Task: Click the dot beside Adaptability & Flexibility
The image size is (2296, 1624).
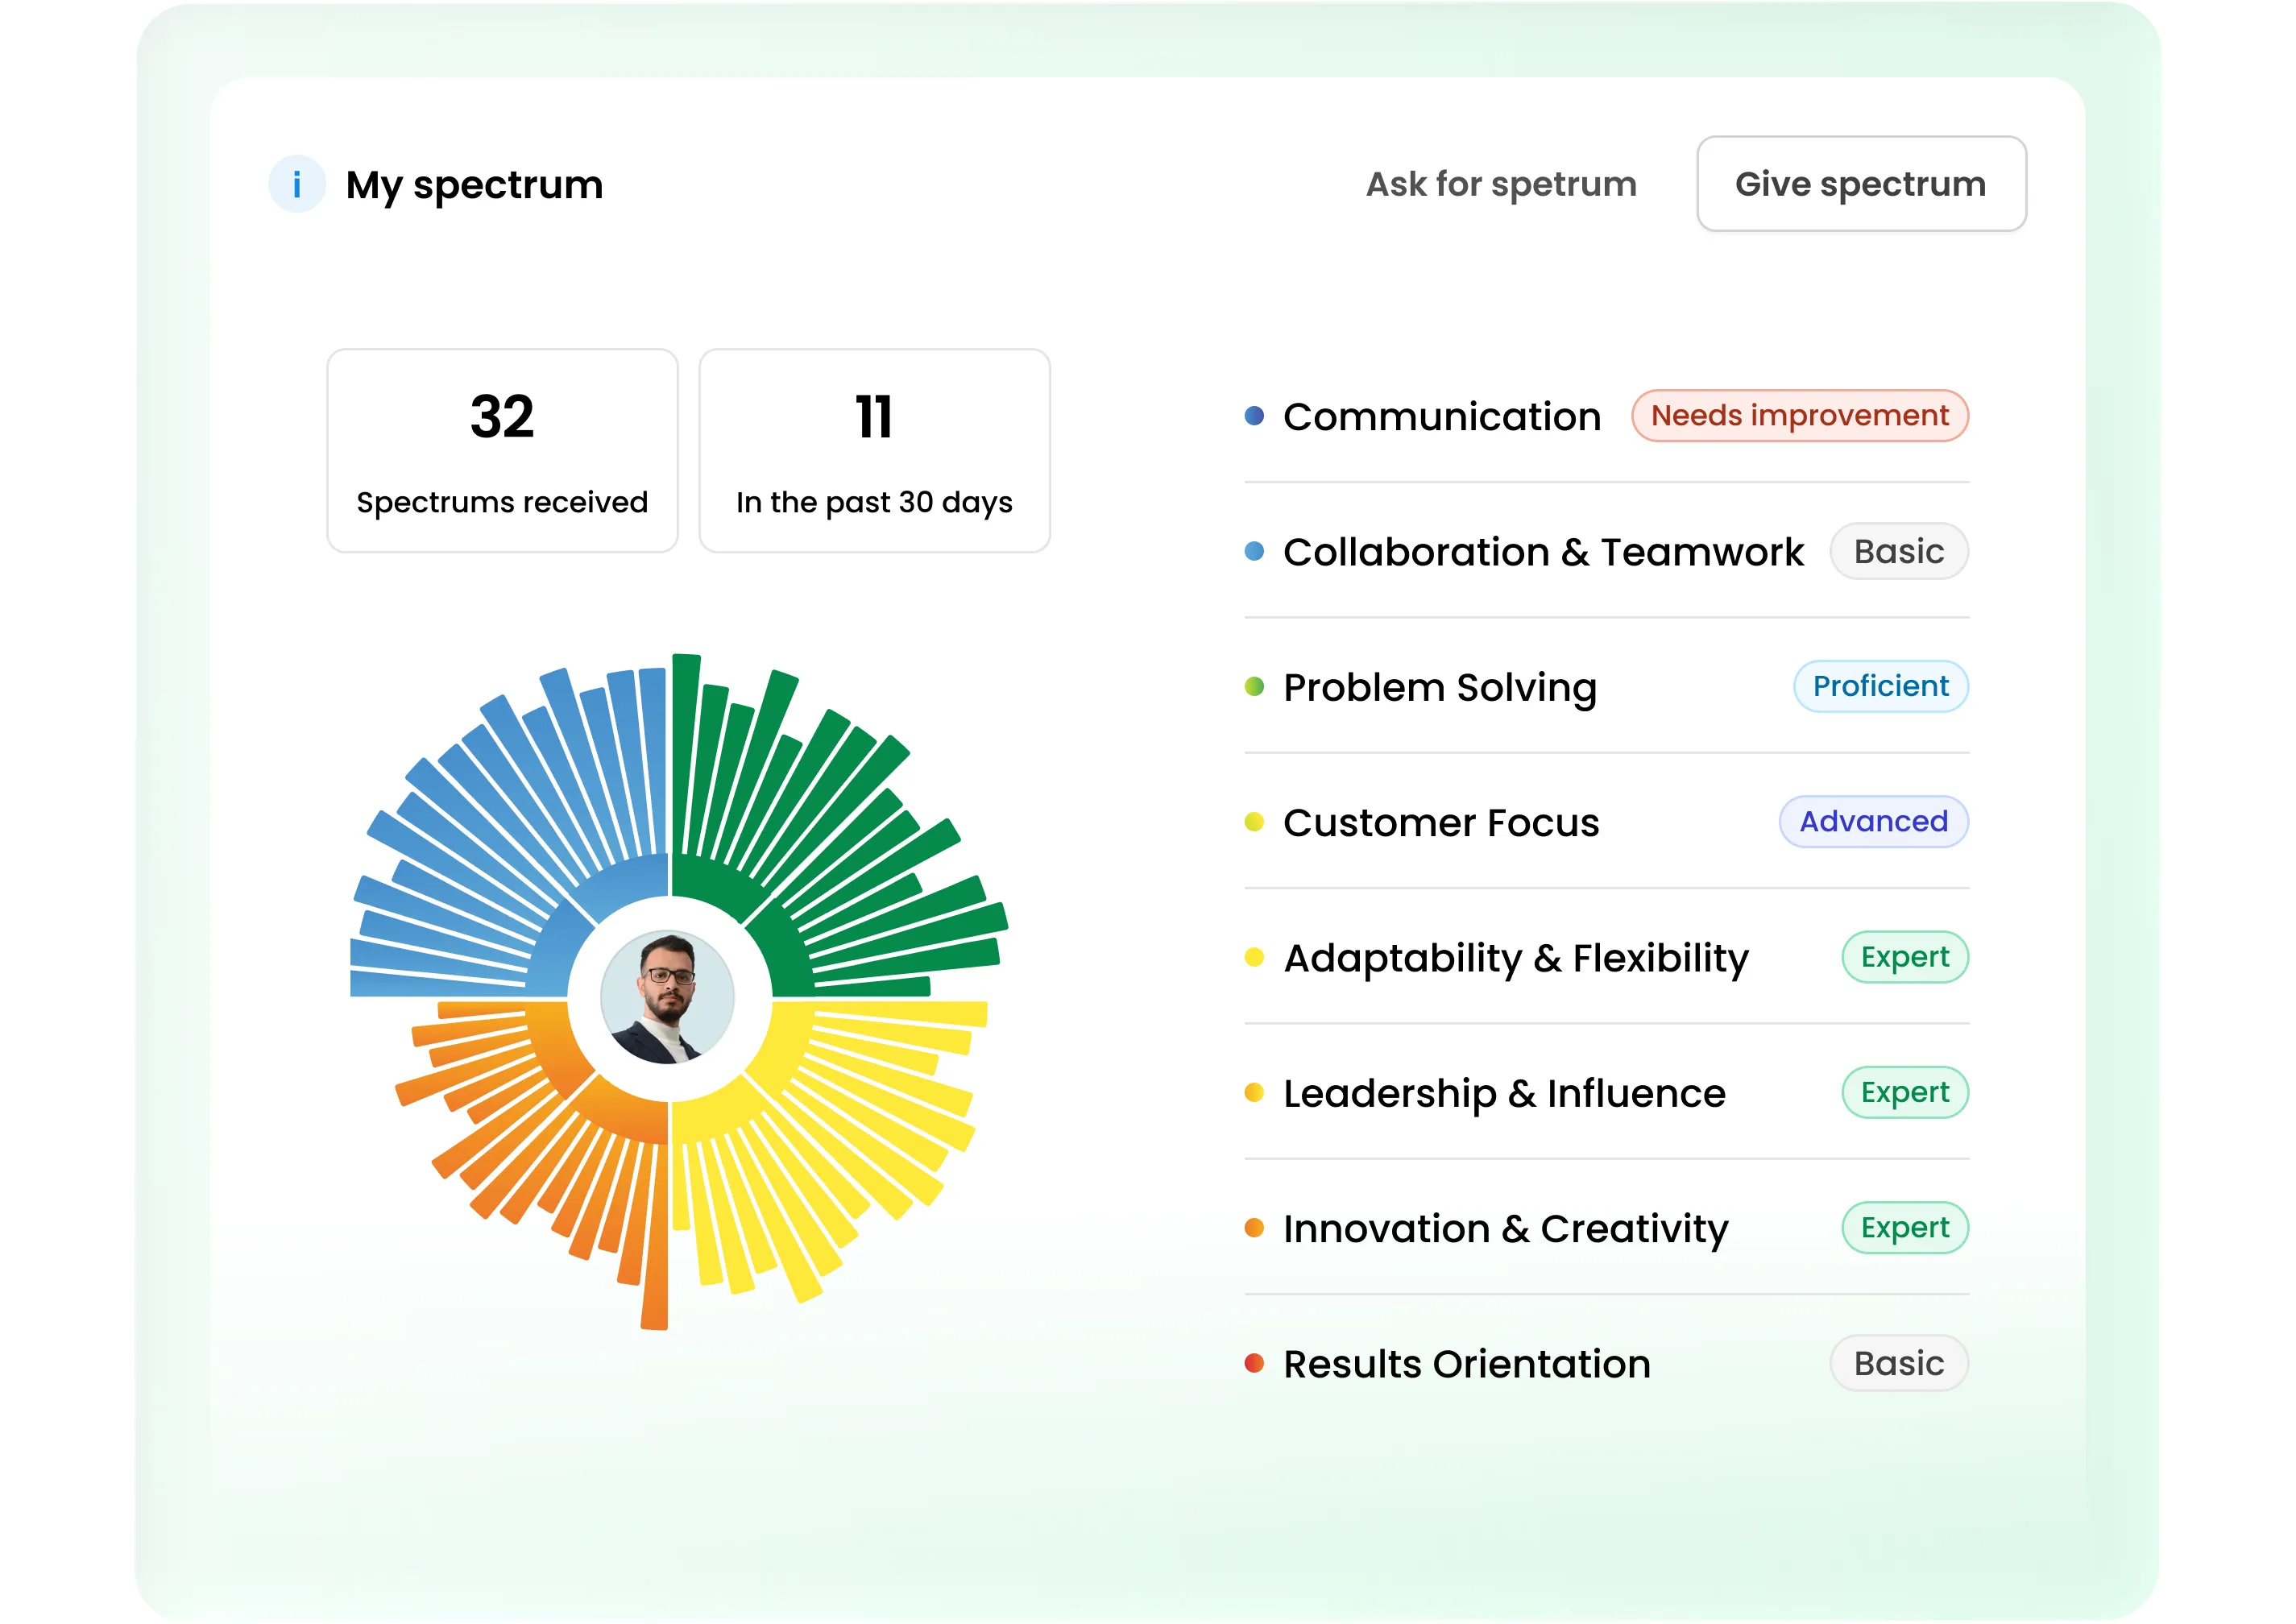Action: [x=1254, y=955]
